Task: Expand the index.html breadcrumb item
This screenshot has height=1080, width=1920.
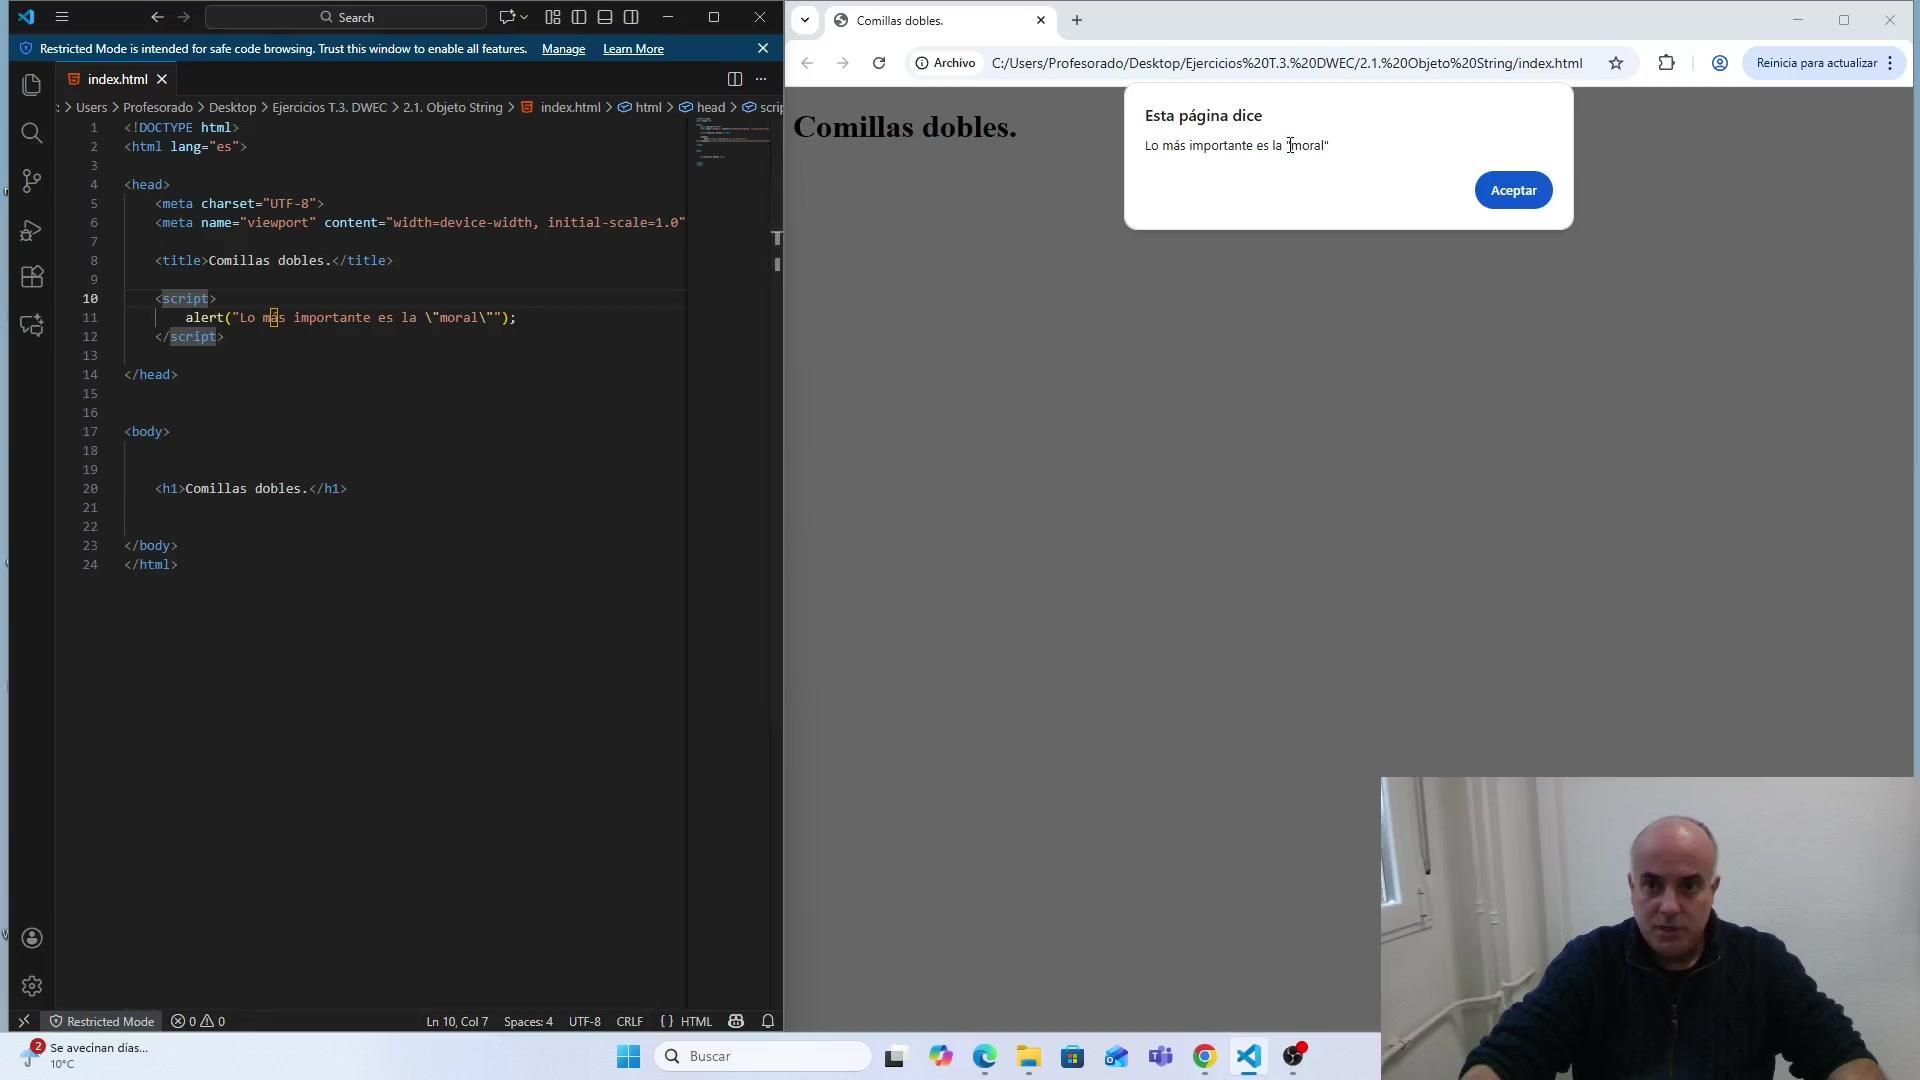Action: click(x=570, y=107)
